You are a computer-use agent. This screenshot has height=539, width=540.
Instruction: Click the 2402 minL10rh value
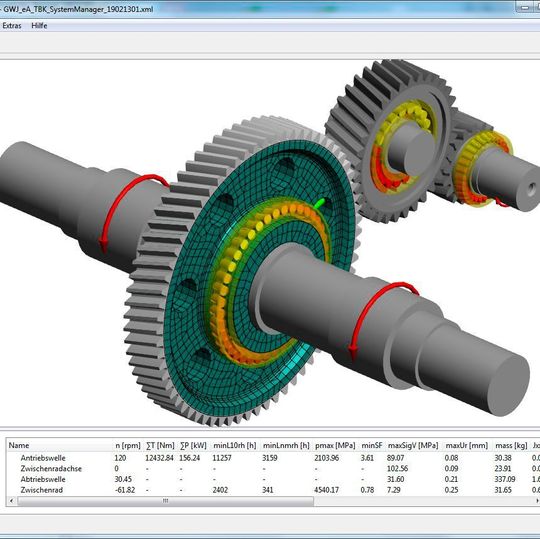tap(220, 490)
